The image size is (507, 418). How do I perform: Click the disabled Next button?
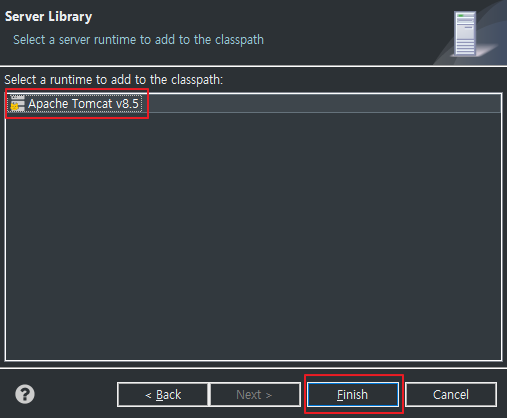(x=255, y=395)
